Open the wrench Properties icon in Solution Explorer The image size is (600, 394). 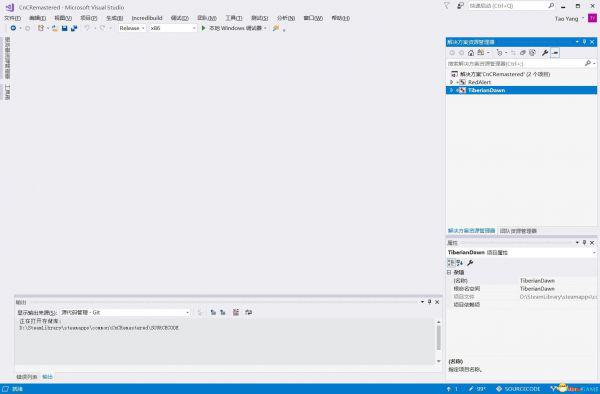click(x=545, y=53)
